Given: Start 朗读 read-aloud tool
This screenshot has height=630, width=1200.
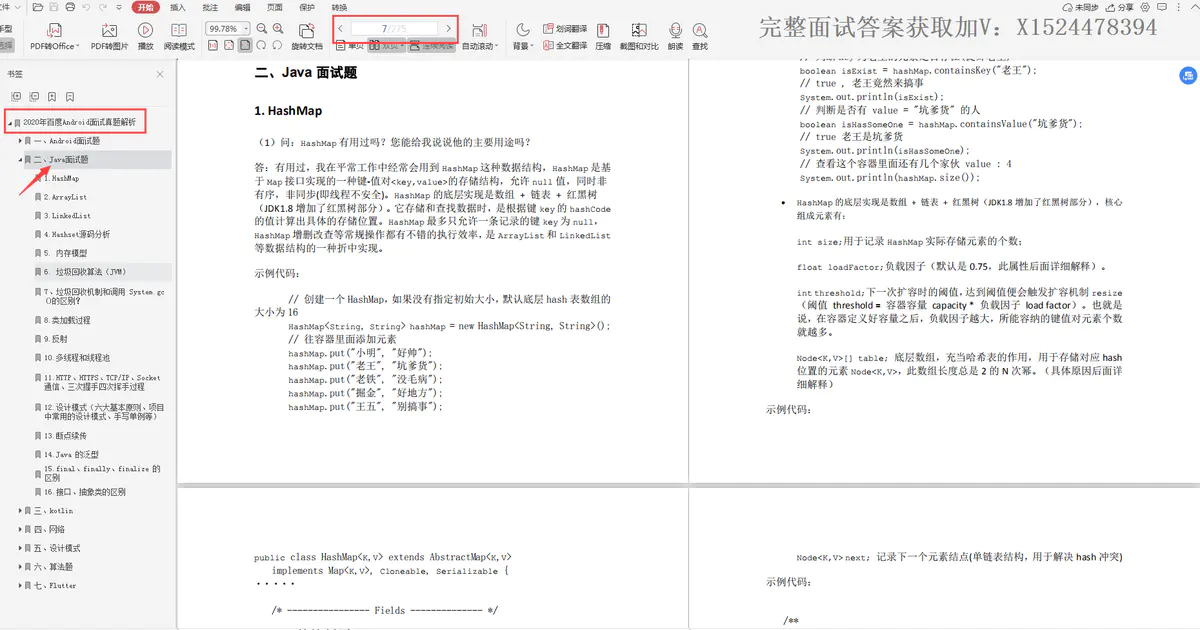Looking at the screenshot, I should [676, 37].
